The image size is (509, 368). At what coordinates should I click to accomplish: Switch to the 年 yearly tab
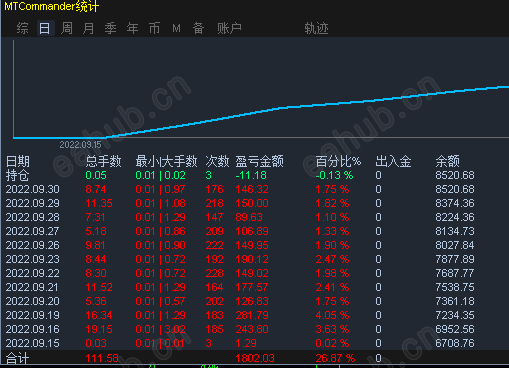[x=132, y=28]
